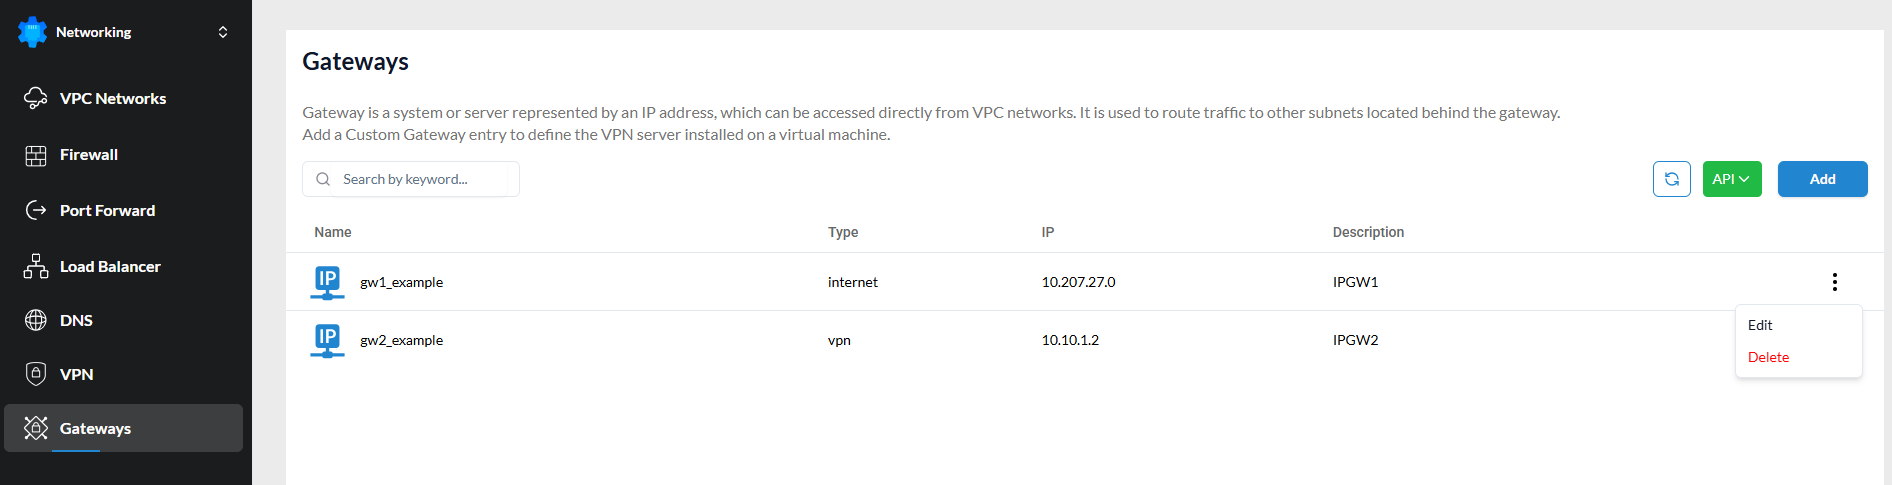Screen dimensions: 1892x485
Task: Expand the Networking section switcher
Action: point(223,32)
